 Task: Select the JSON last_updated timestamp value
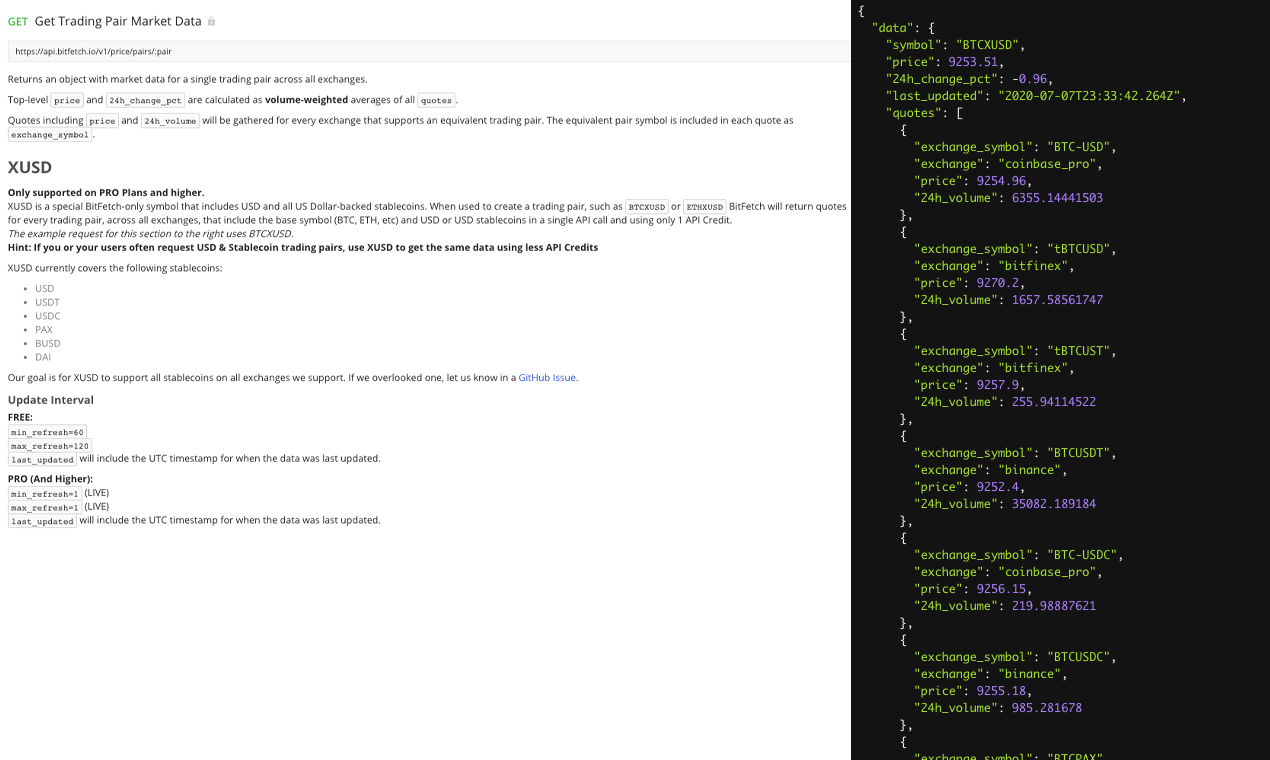click(x=1091, y=96)
